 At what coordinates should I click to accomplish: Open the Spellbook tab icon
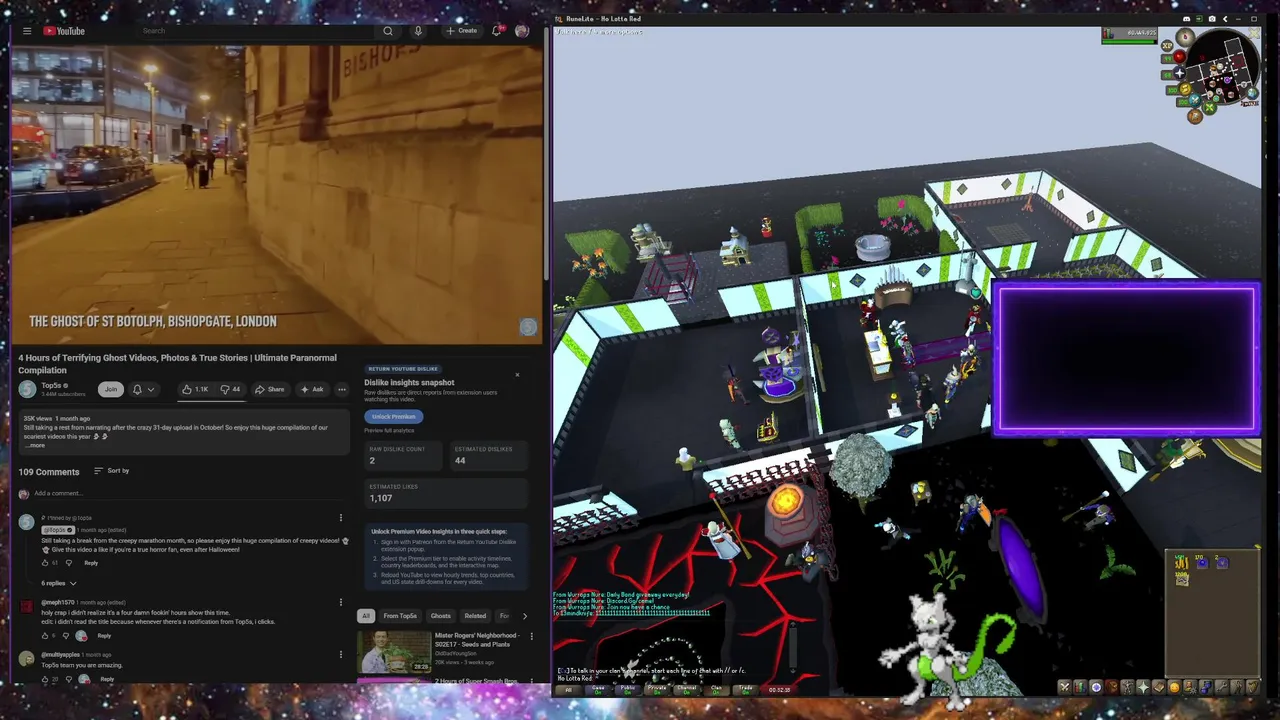1159,687
